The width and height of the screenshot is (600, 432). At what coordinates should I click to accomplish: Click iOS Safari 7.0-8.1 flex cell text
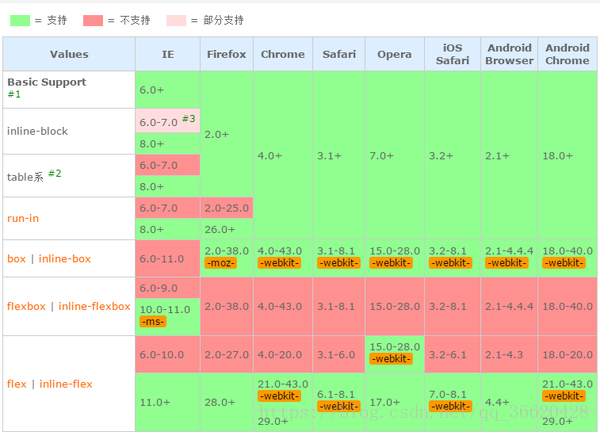[448, 395]
